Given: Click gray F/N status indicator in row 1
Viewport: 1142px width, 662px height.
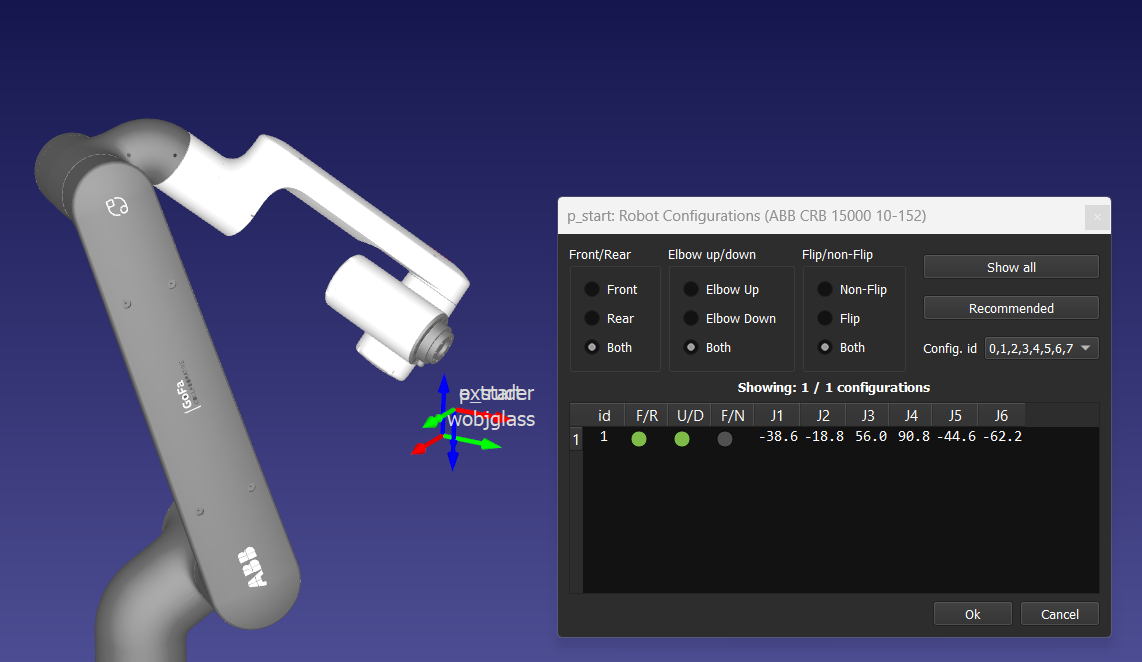Looking at the screenshot, I should coord(725,438).
